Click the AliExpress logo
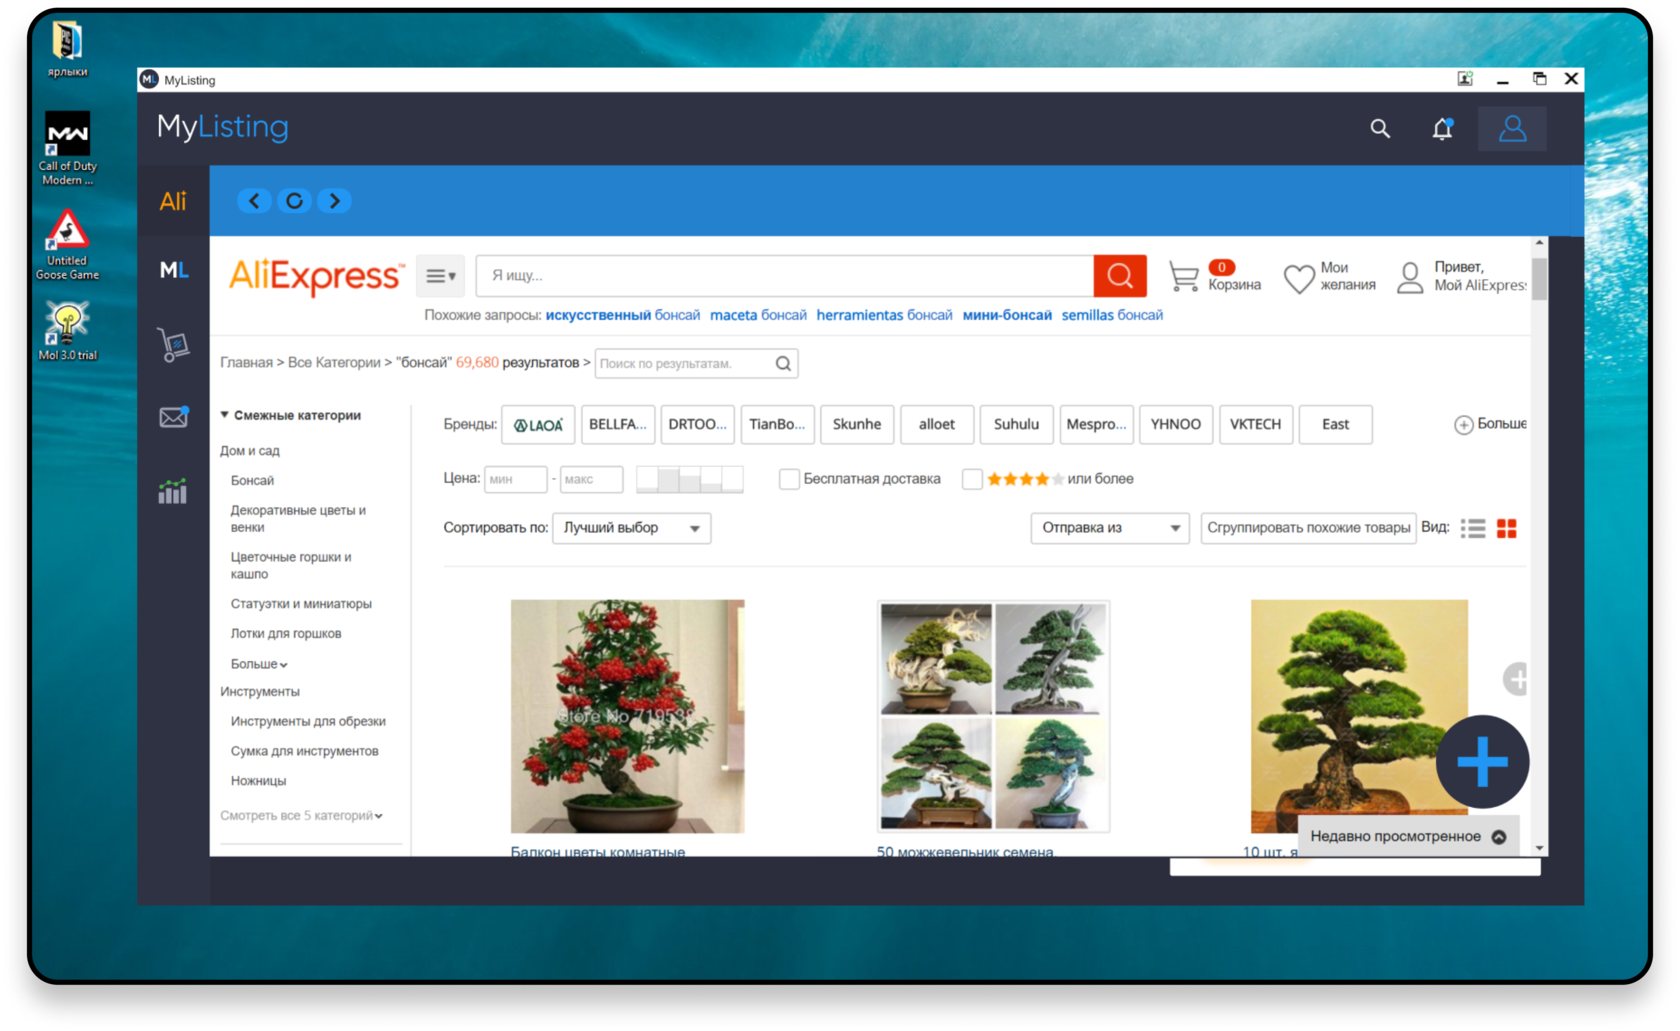Viewport: 1680px width, 1031px height. [316, 276]
